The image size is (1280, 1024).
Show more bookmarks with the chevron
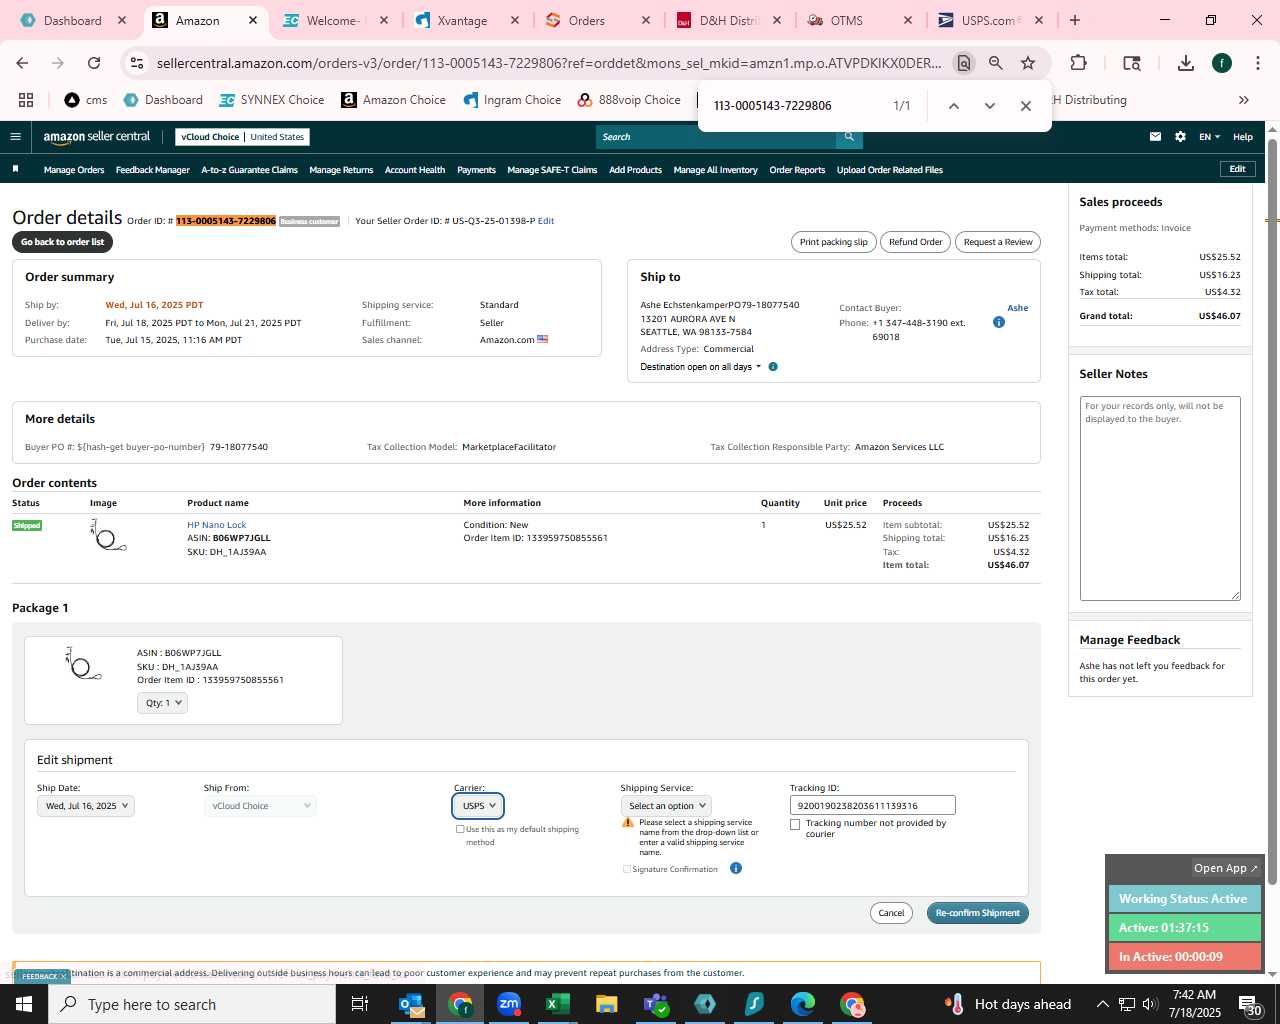pyautogui.click(x=1243, y=100)
